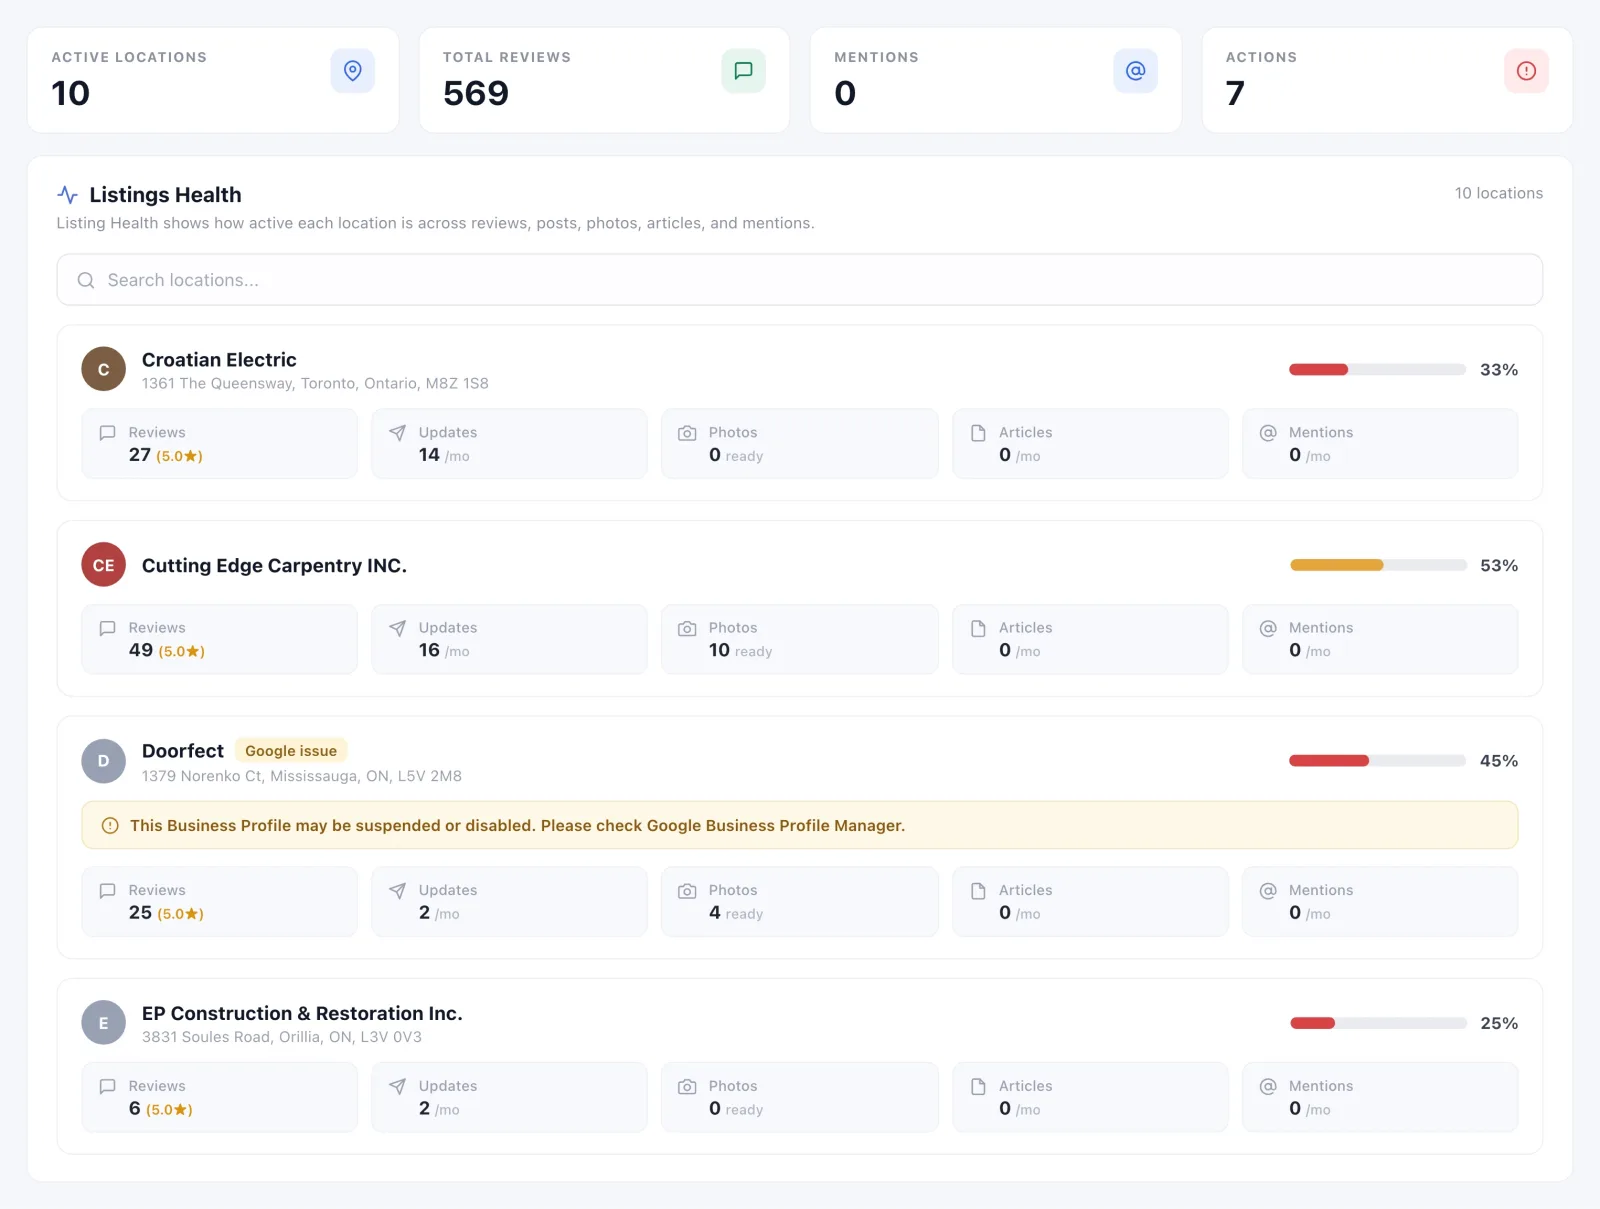
Task: Click Cutting Edge Carpentry Photos 10 ready tile
Action: pos(800,639)
